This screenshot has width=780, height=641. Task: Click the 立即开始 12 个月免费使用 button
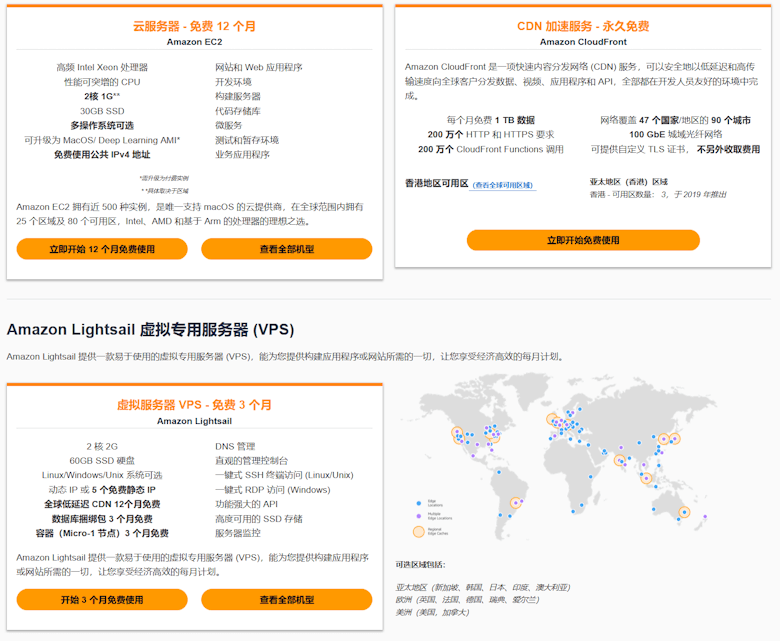tap(102, 249)
